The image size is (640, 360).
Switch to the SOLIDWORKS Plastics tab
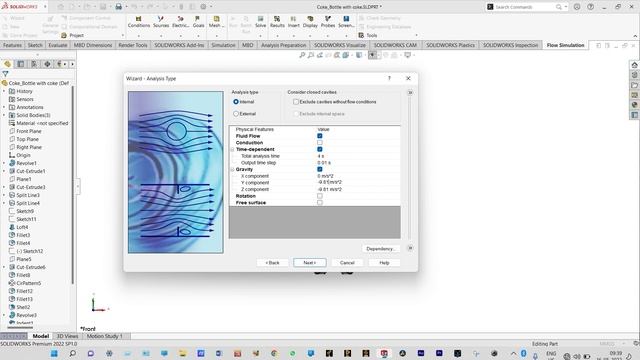[450, 45]
